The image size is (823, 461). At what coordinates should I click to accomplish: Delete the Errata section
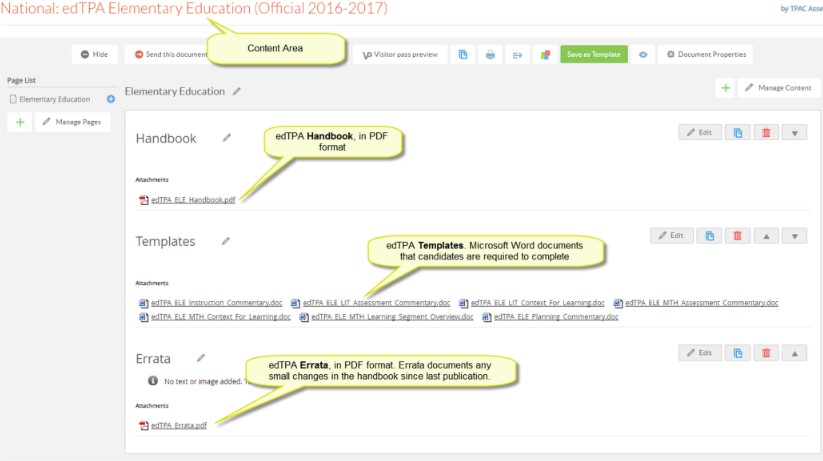(x=766, y=353)
